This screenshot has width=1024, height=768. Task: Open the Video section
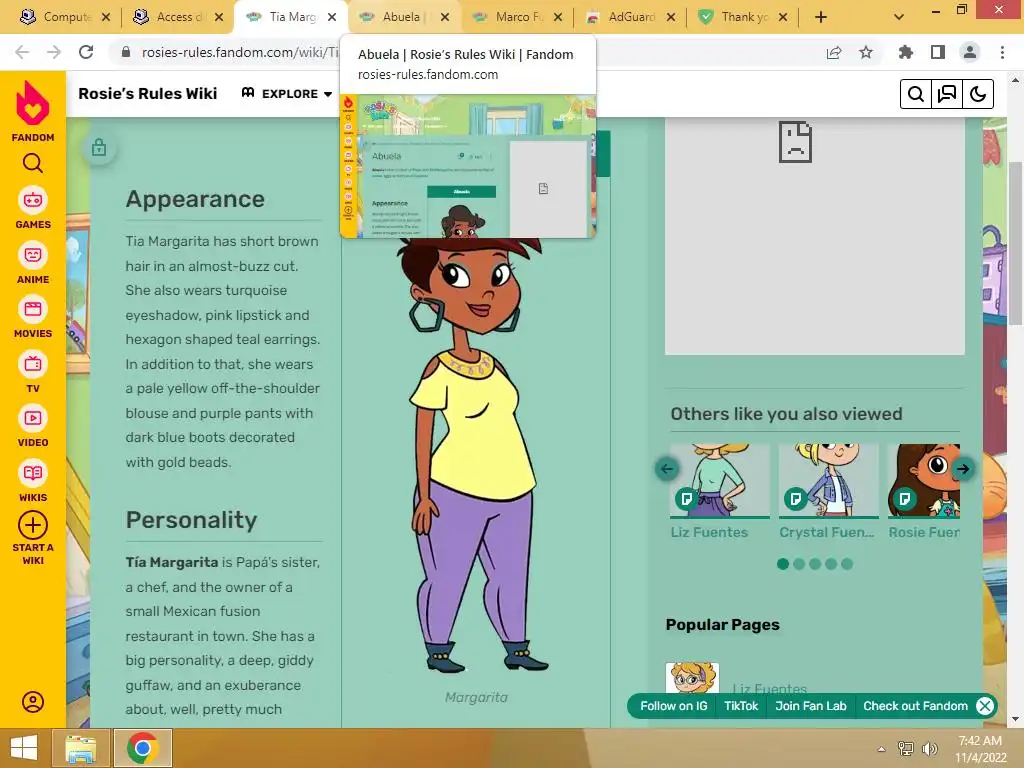[33, 427]
